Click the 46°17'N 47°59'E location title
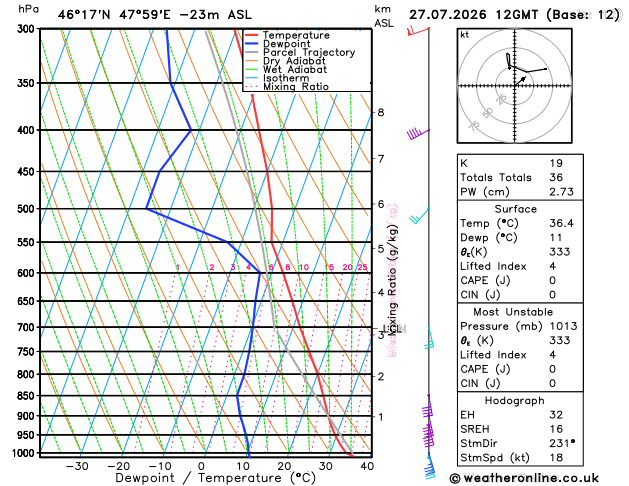 (154, 15)
